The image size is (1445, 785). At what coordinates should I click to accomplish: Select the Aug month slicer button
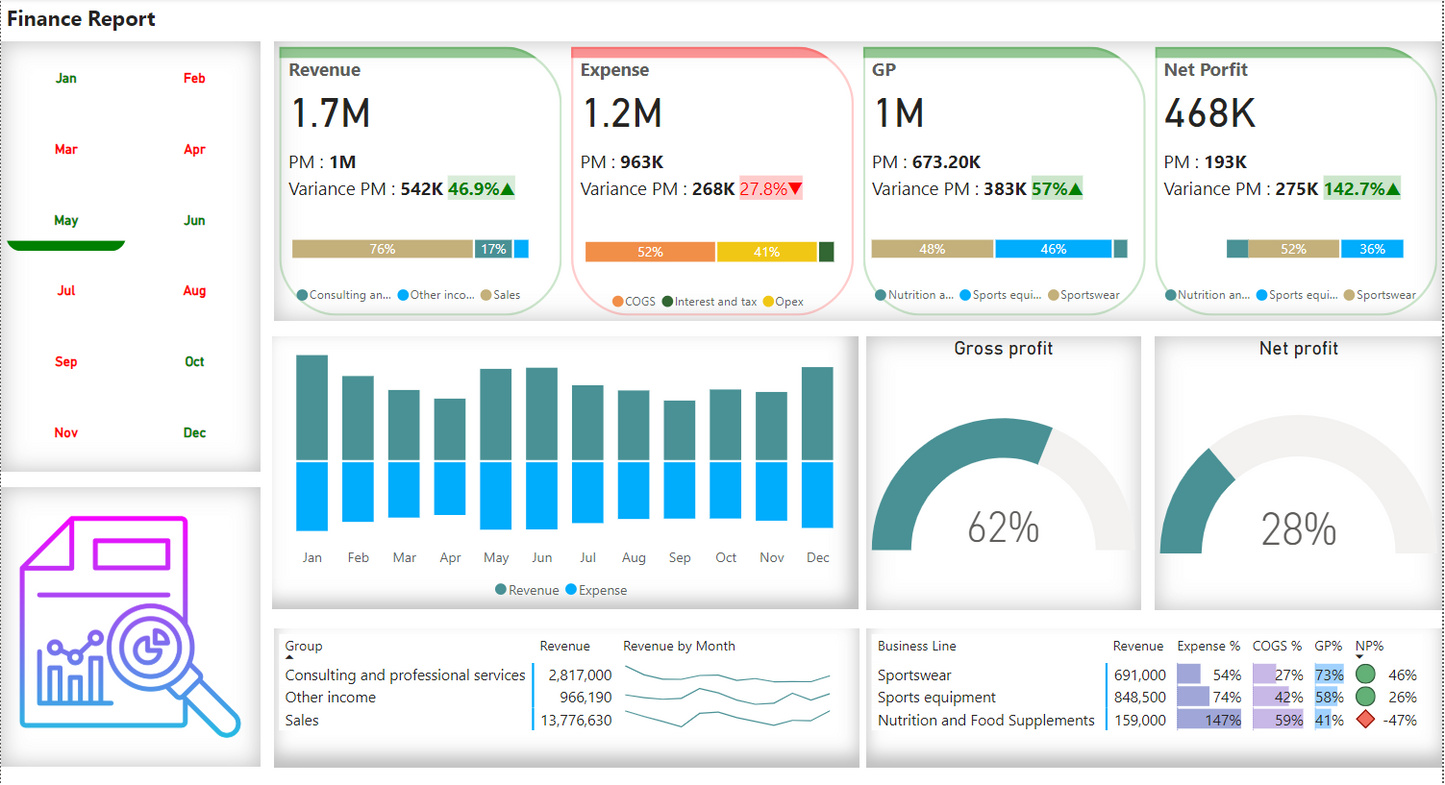click(x=194, y=291)
